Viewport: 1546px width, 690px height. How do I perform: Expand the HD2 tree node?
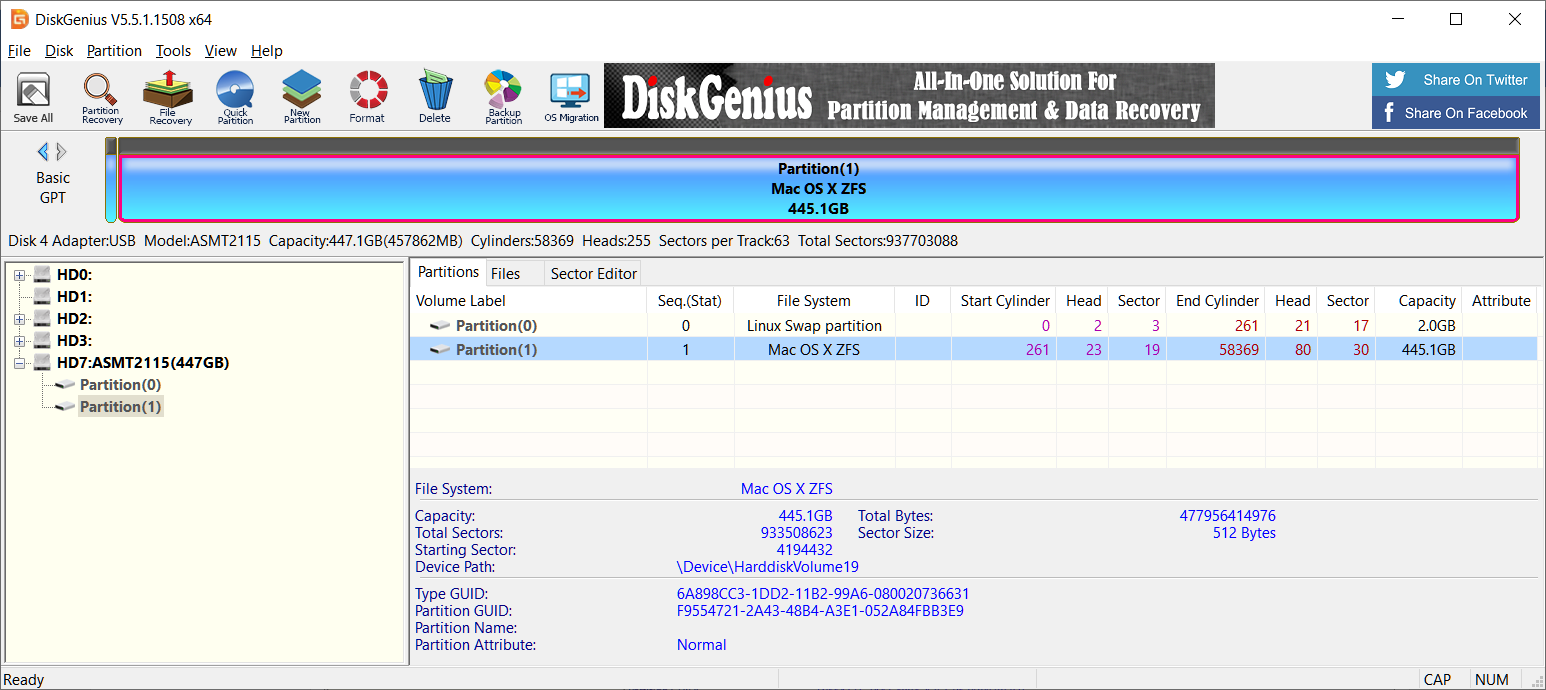pos(20,319)
